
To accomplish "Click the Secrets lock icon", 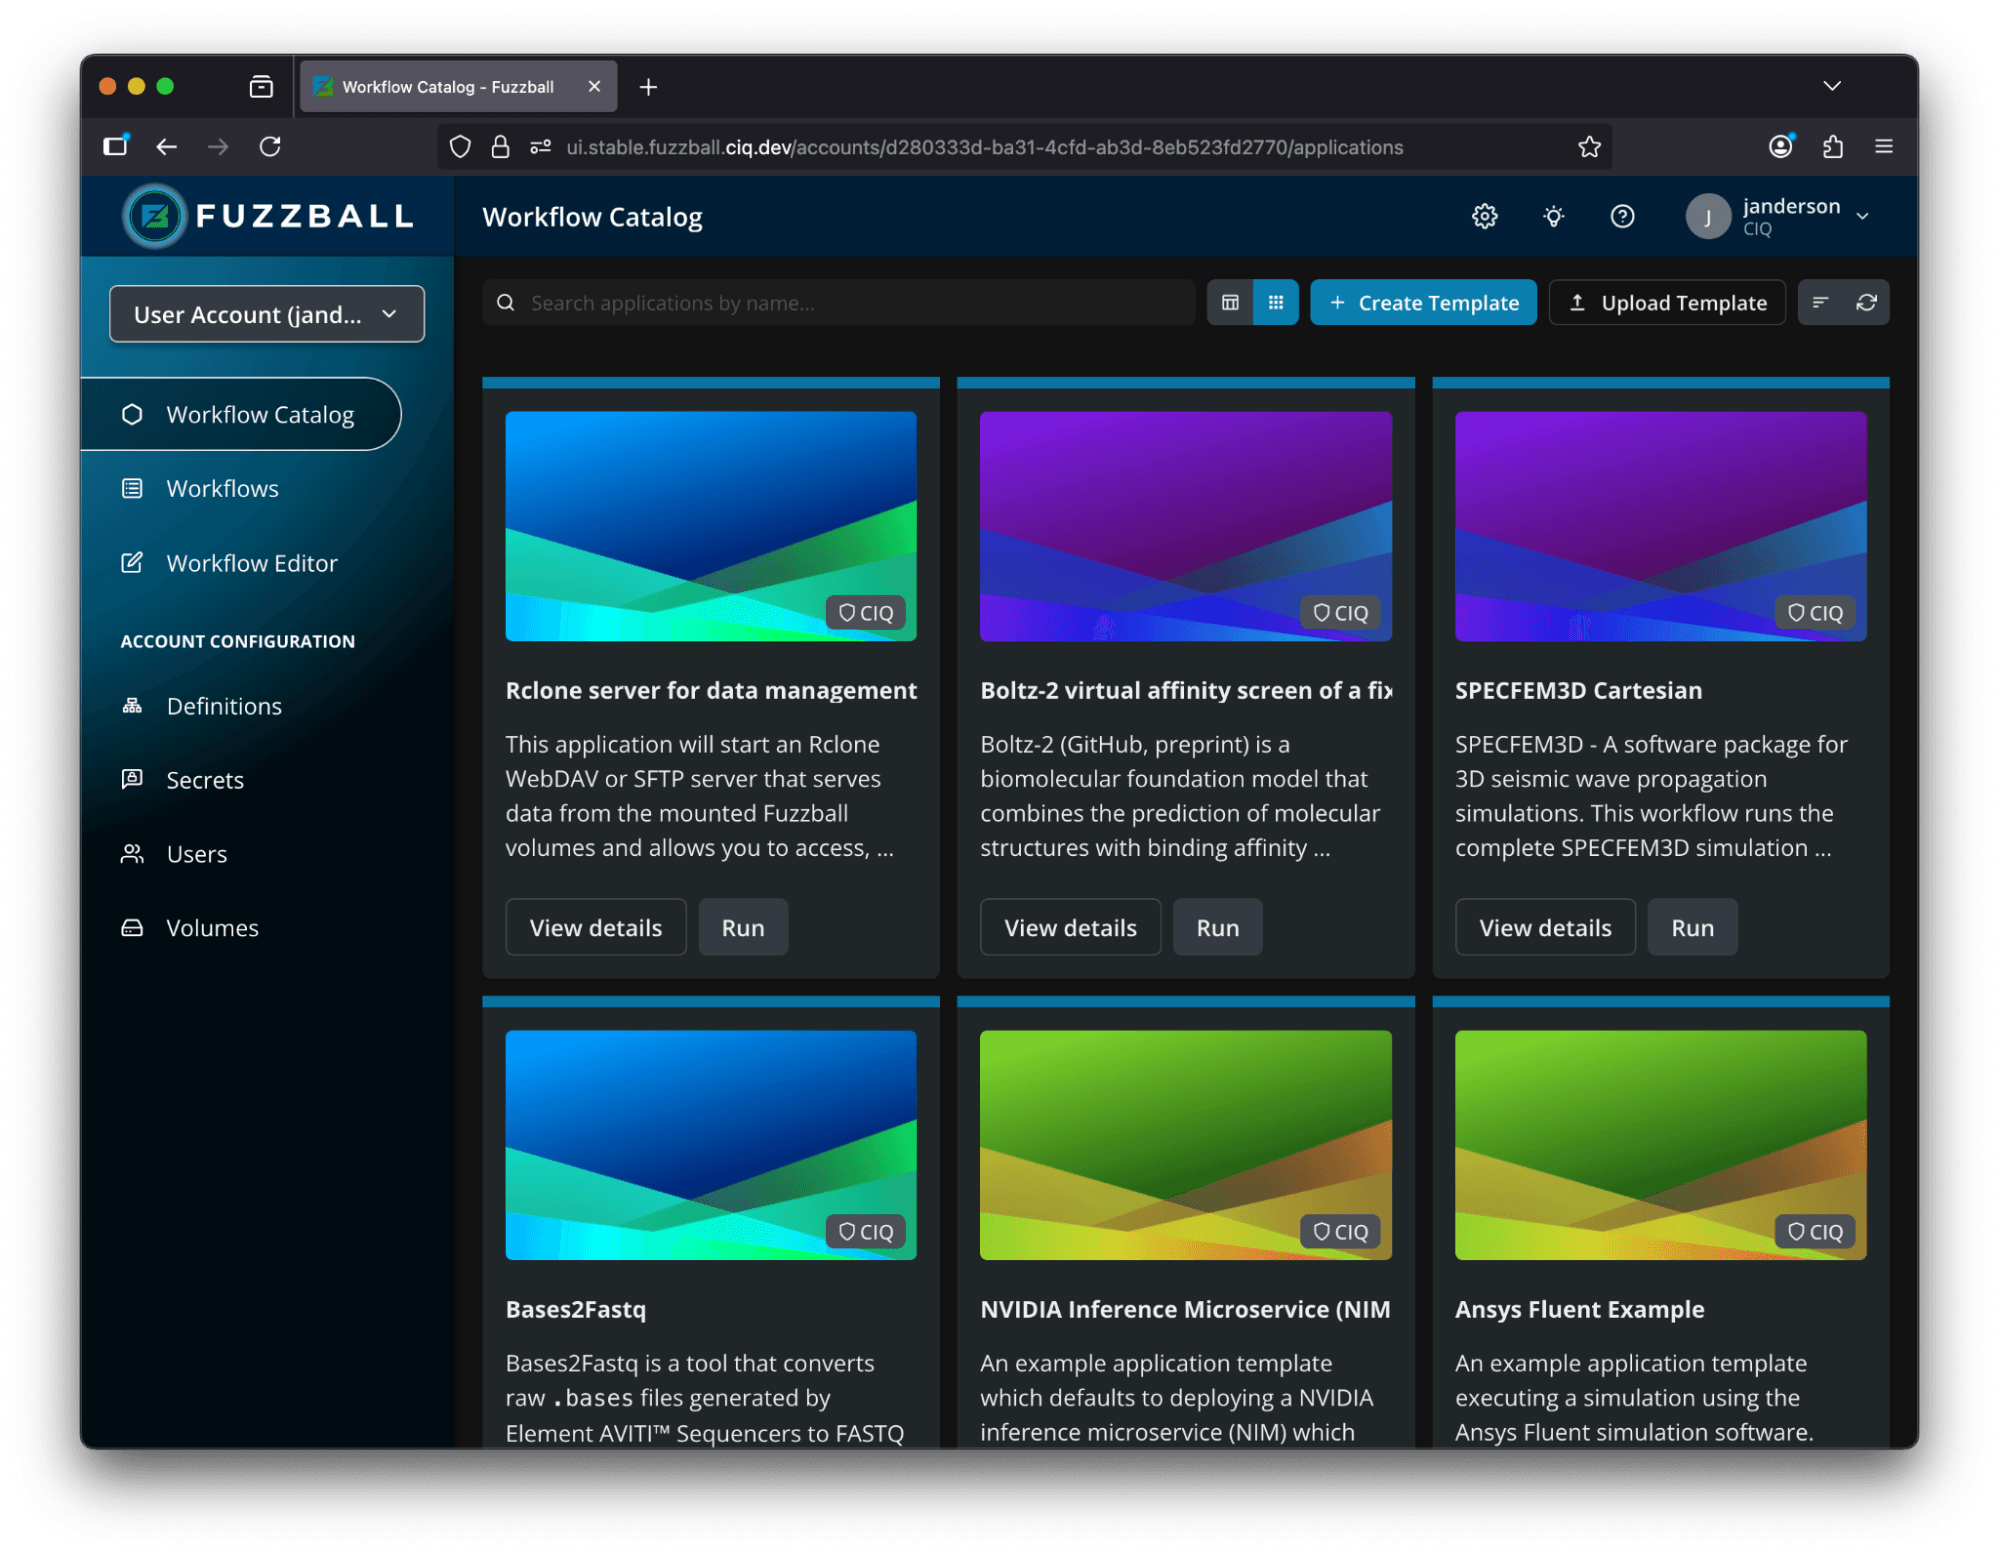I will point(132,779).
